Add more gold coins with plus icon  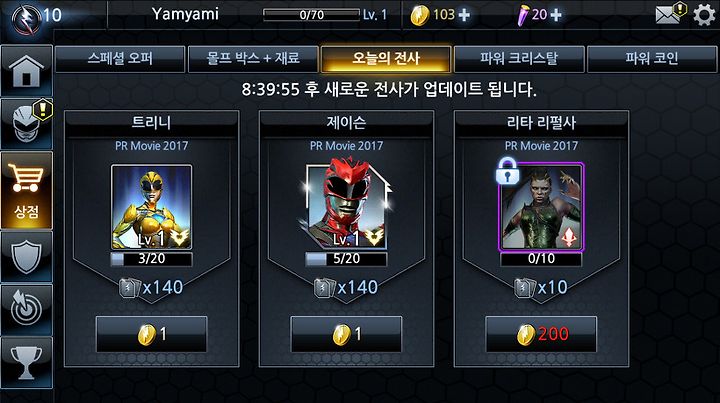(464, 15)
